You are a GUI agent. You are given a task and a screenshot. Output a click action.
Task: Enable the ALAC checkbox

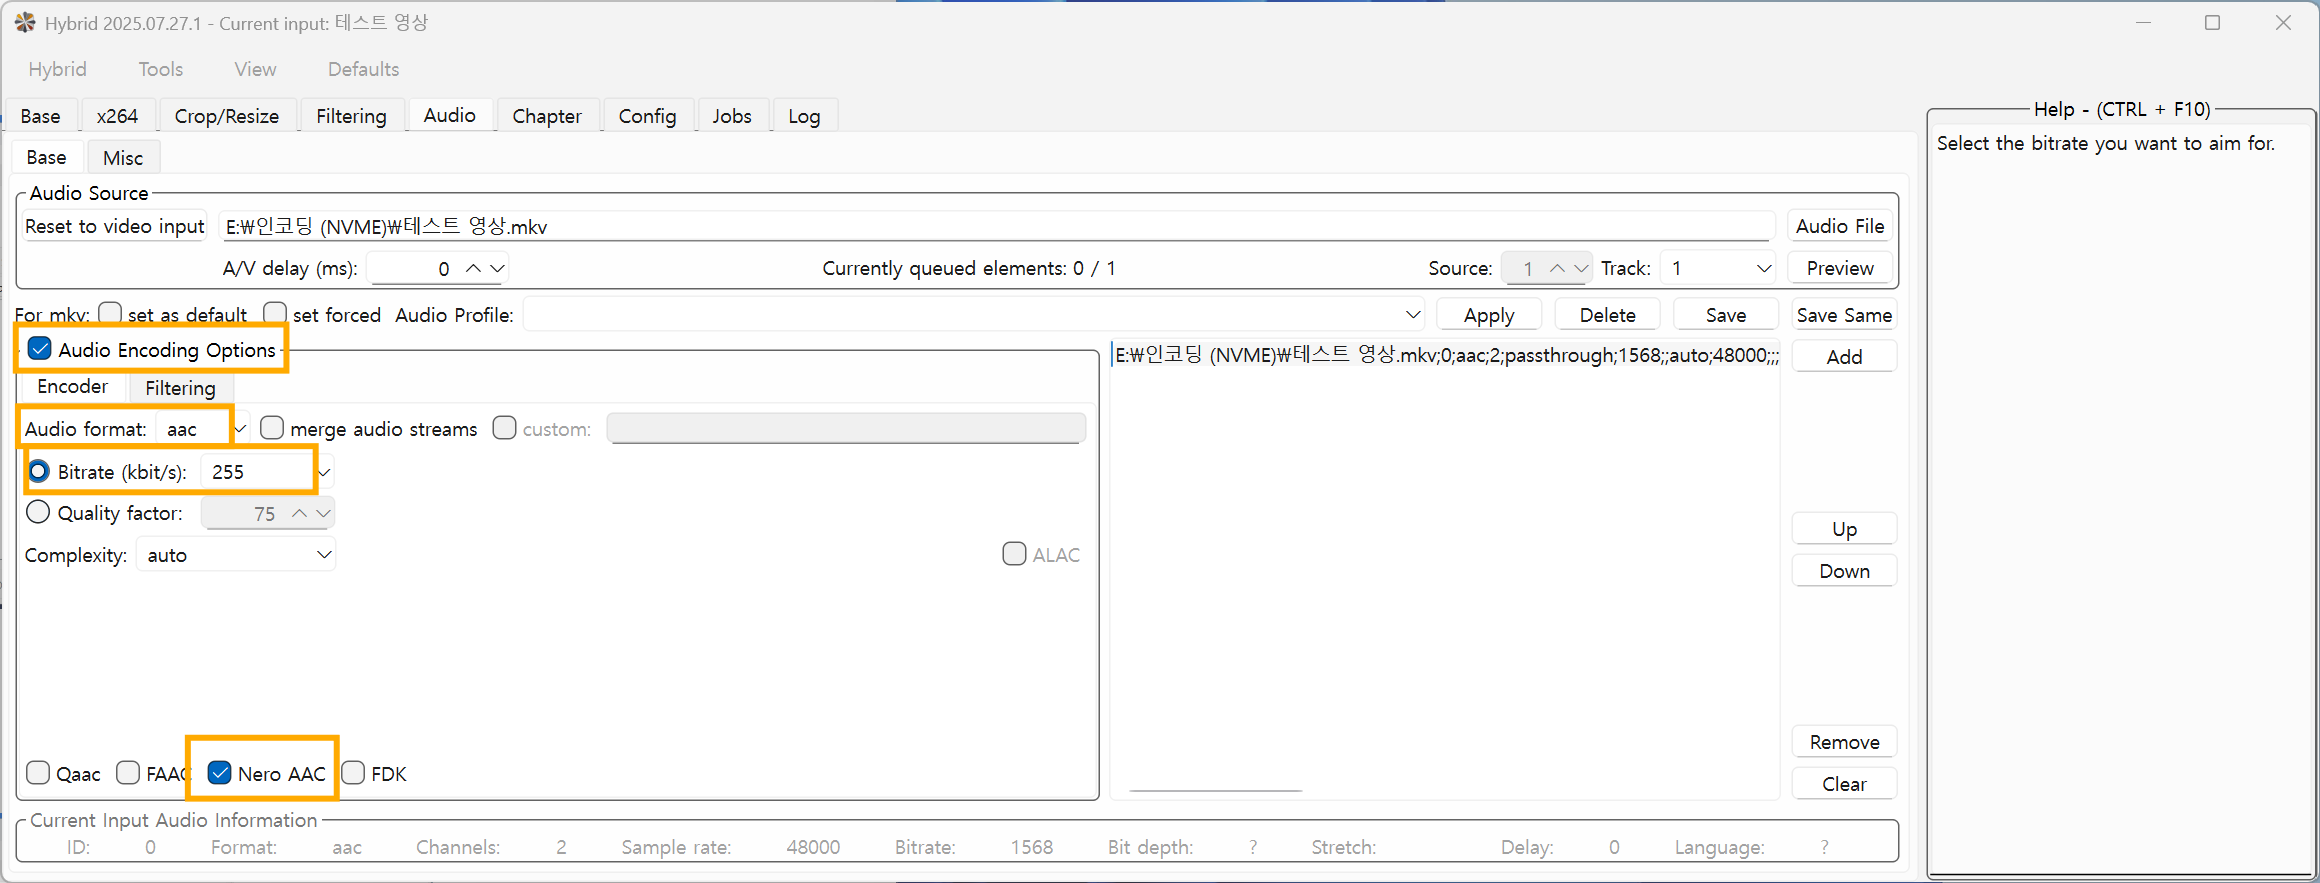(1014, 554)
